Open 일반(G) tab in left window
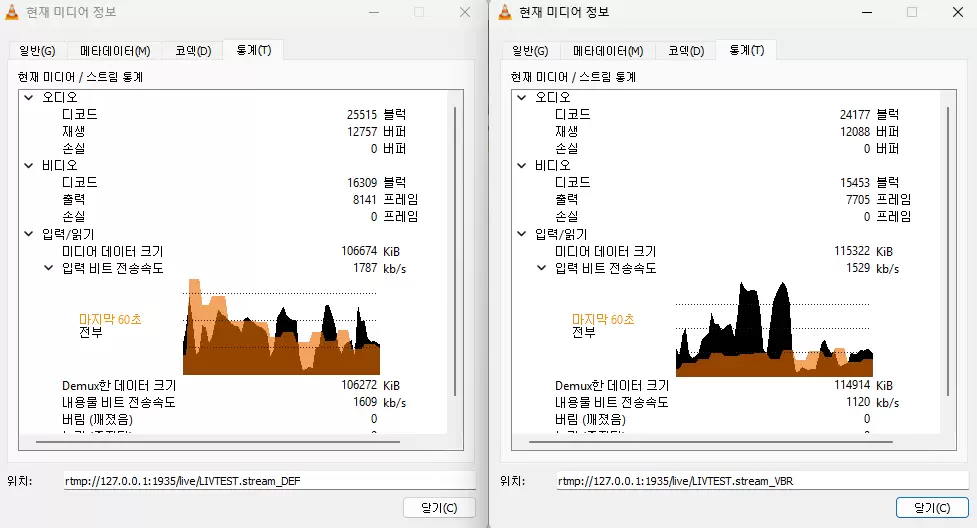This screenshot has width=977, height=528. click(x=37, y=51)
